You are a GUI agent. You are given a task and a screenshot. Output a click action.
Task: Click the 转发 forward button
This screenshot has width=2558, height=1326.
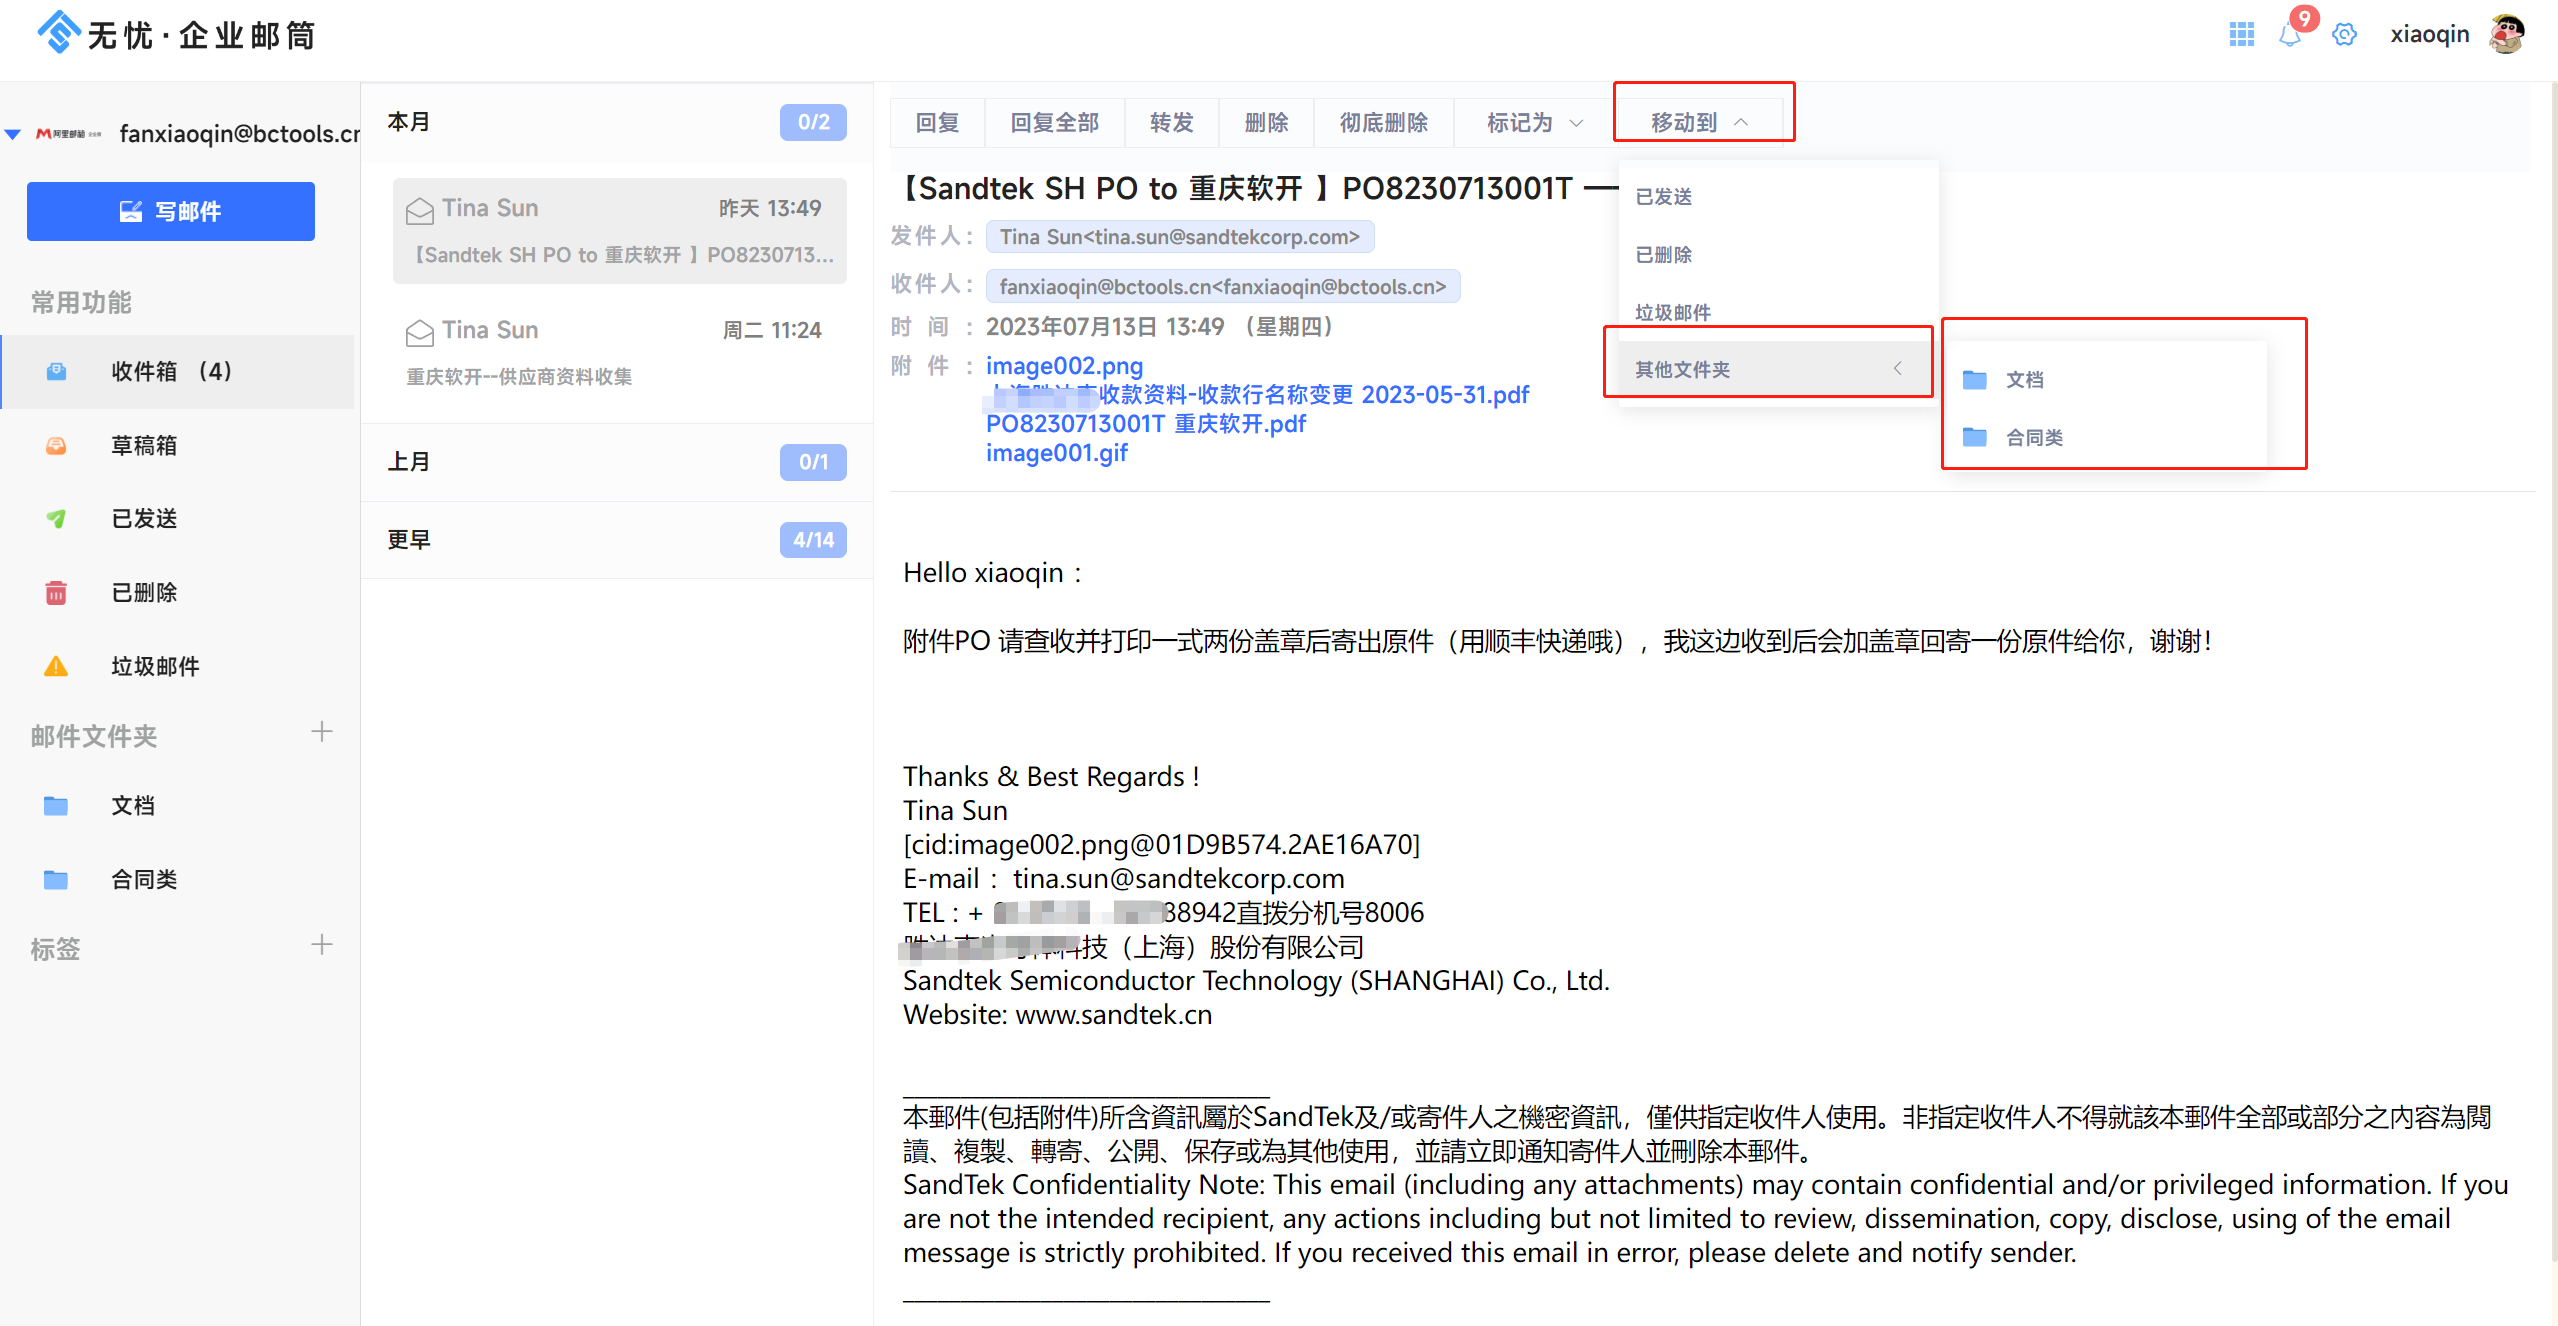[x=1171, y=122]
